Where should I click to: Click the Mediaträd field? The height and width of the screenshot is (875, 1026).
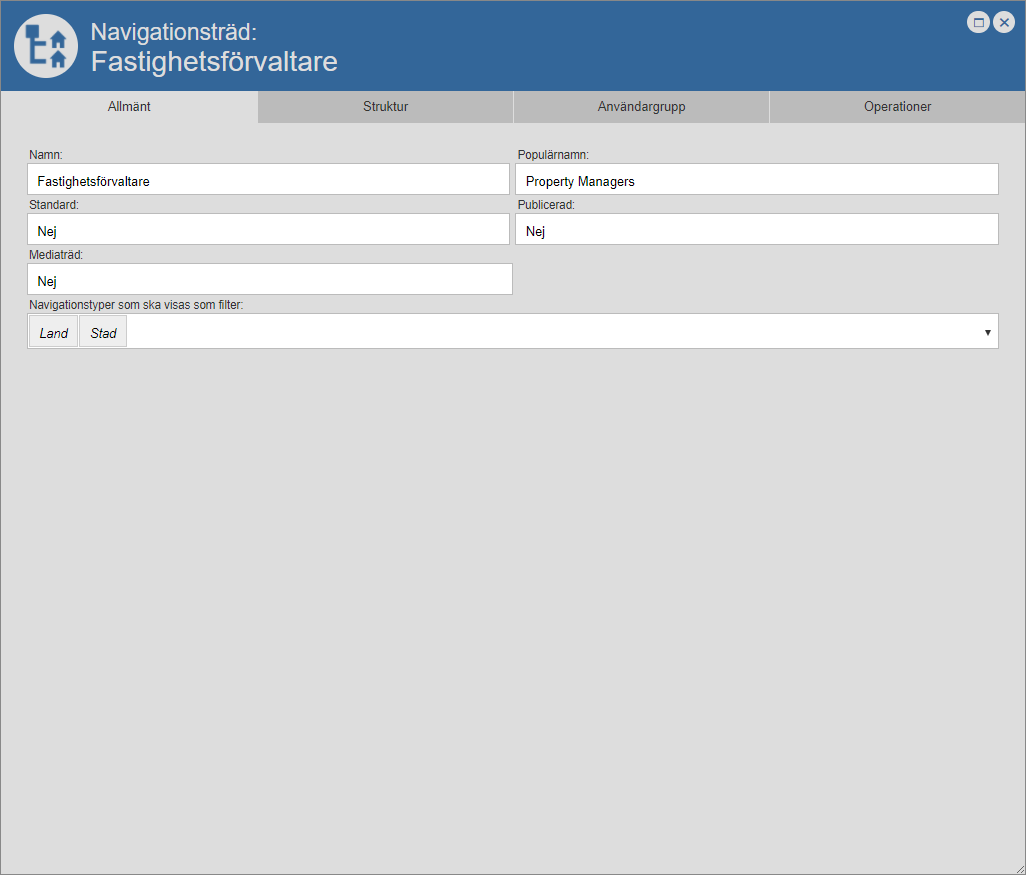270,280
